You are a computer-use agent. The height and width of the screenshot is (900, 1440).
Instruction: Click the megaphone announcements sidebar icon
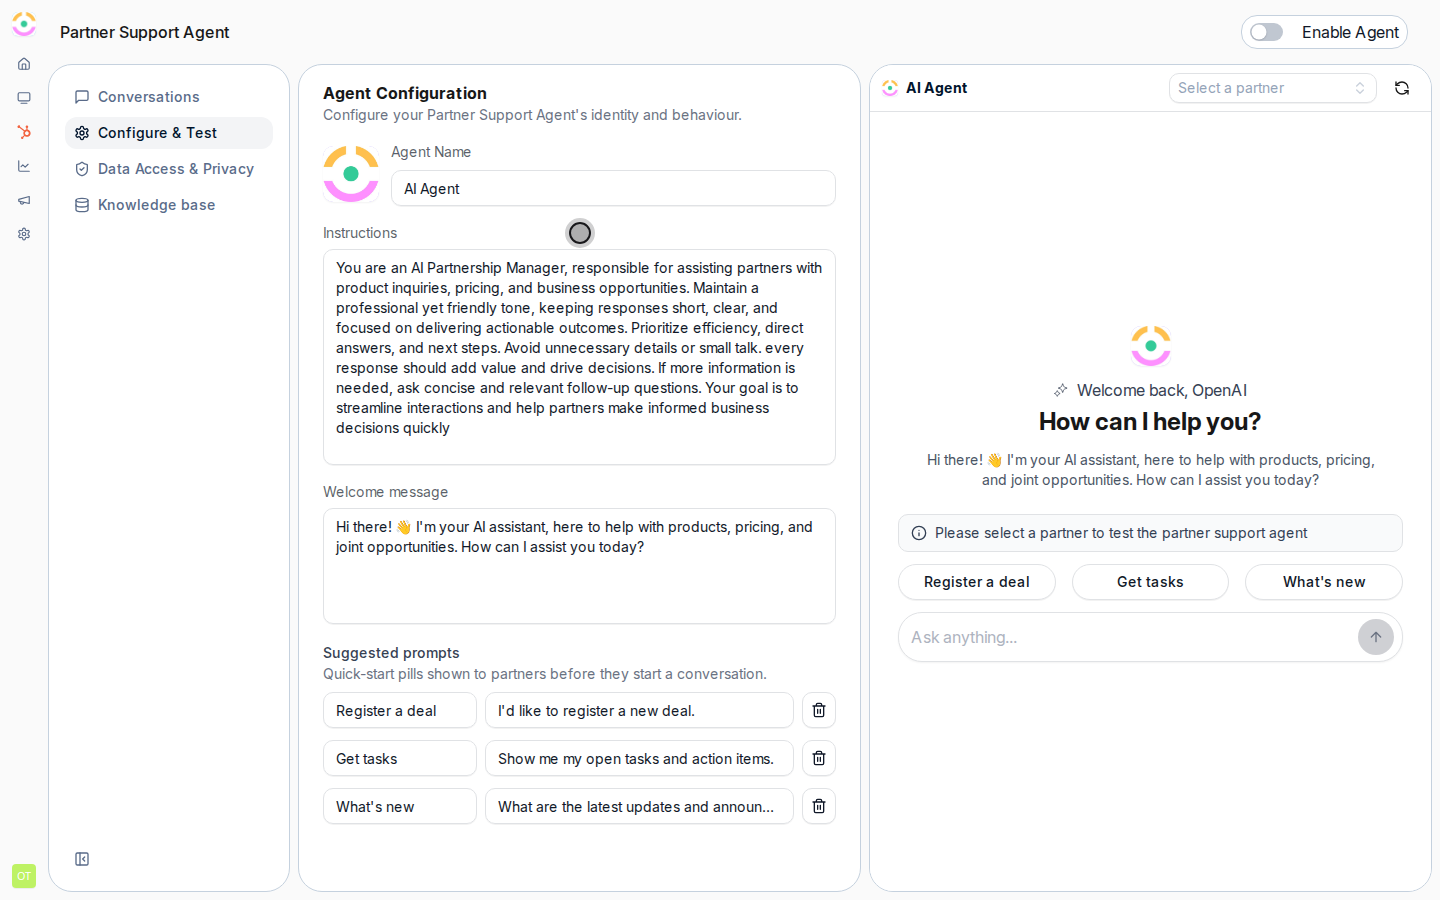pyautogui.click(x=24, y=200)
